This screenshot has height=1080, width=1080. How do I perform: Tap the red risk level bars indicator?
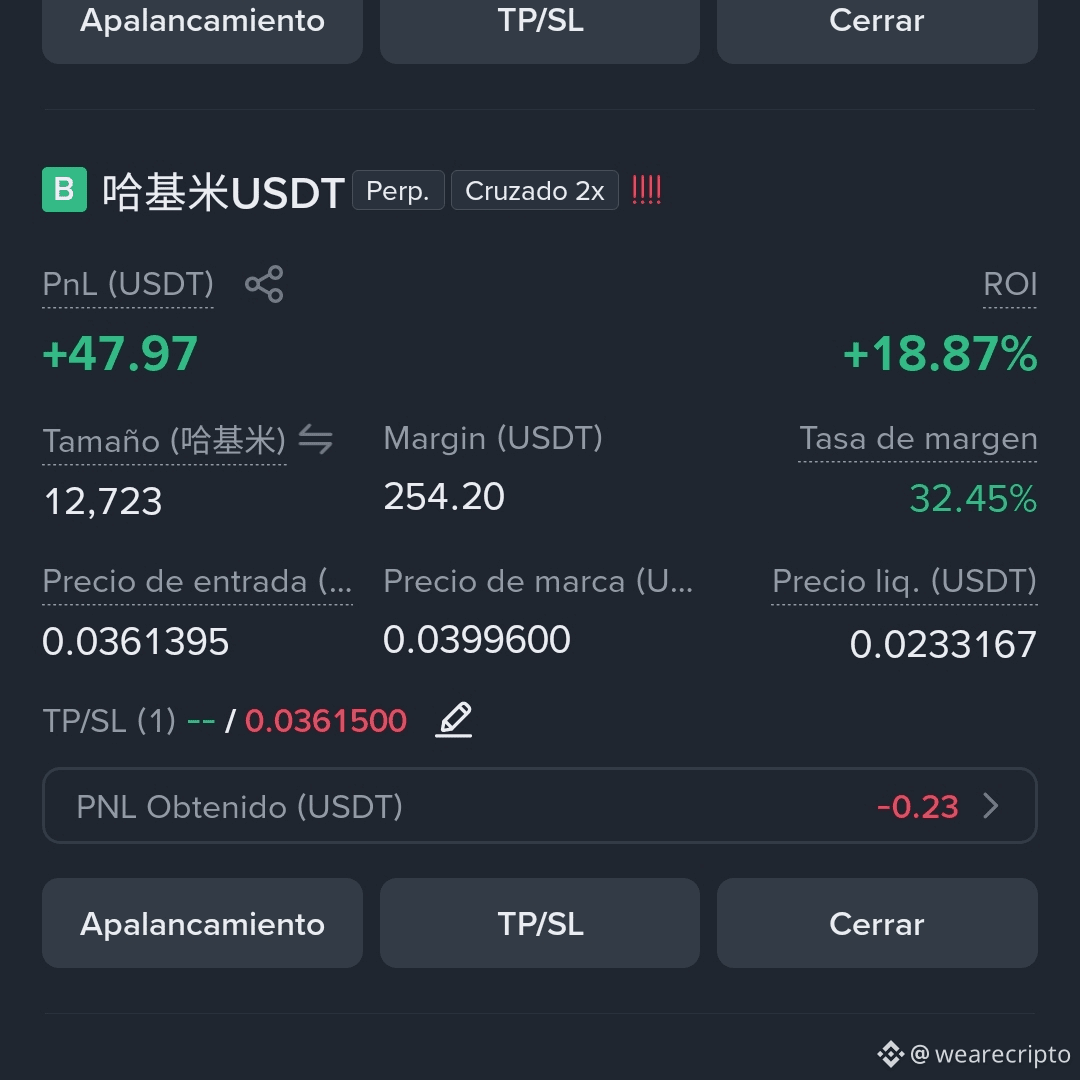[646, 190]
